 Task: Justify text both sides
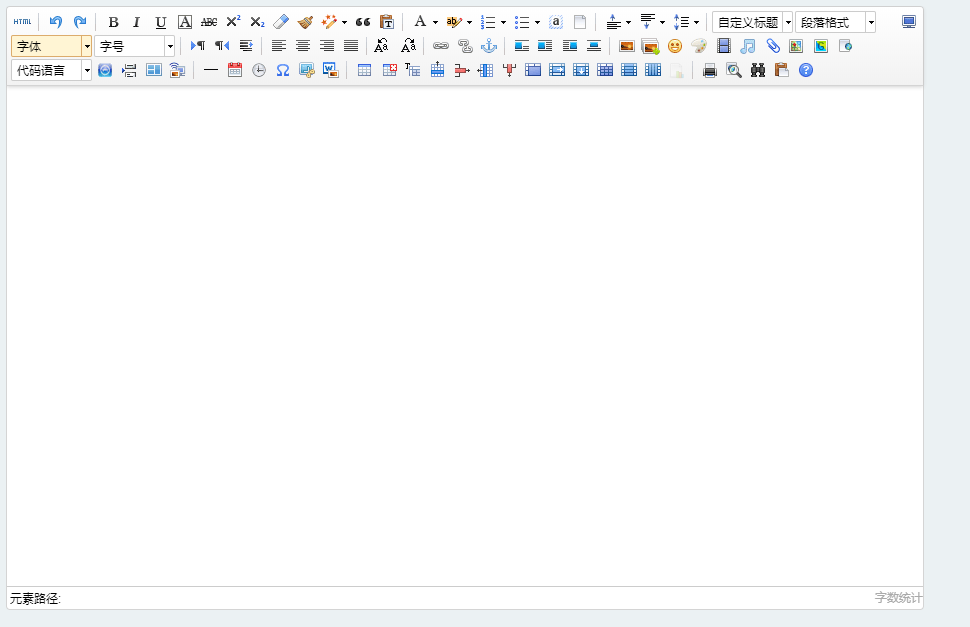pyautogui.click(x=351, y=46)
